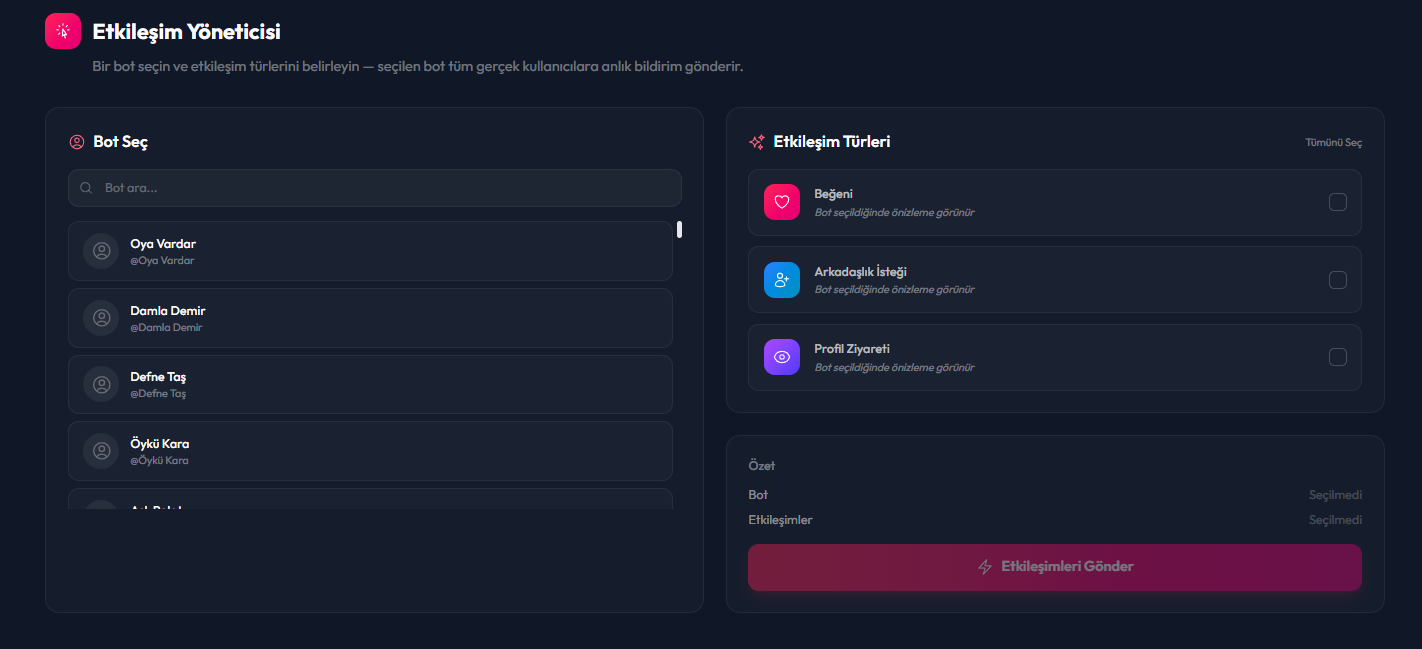Click the Etkileşimleri Gönder button

click(1055, 567)
